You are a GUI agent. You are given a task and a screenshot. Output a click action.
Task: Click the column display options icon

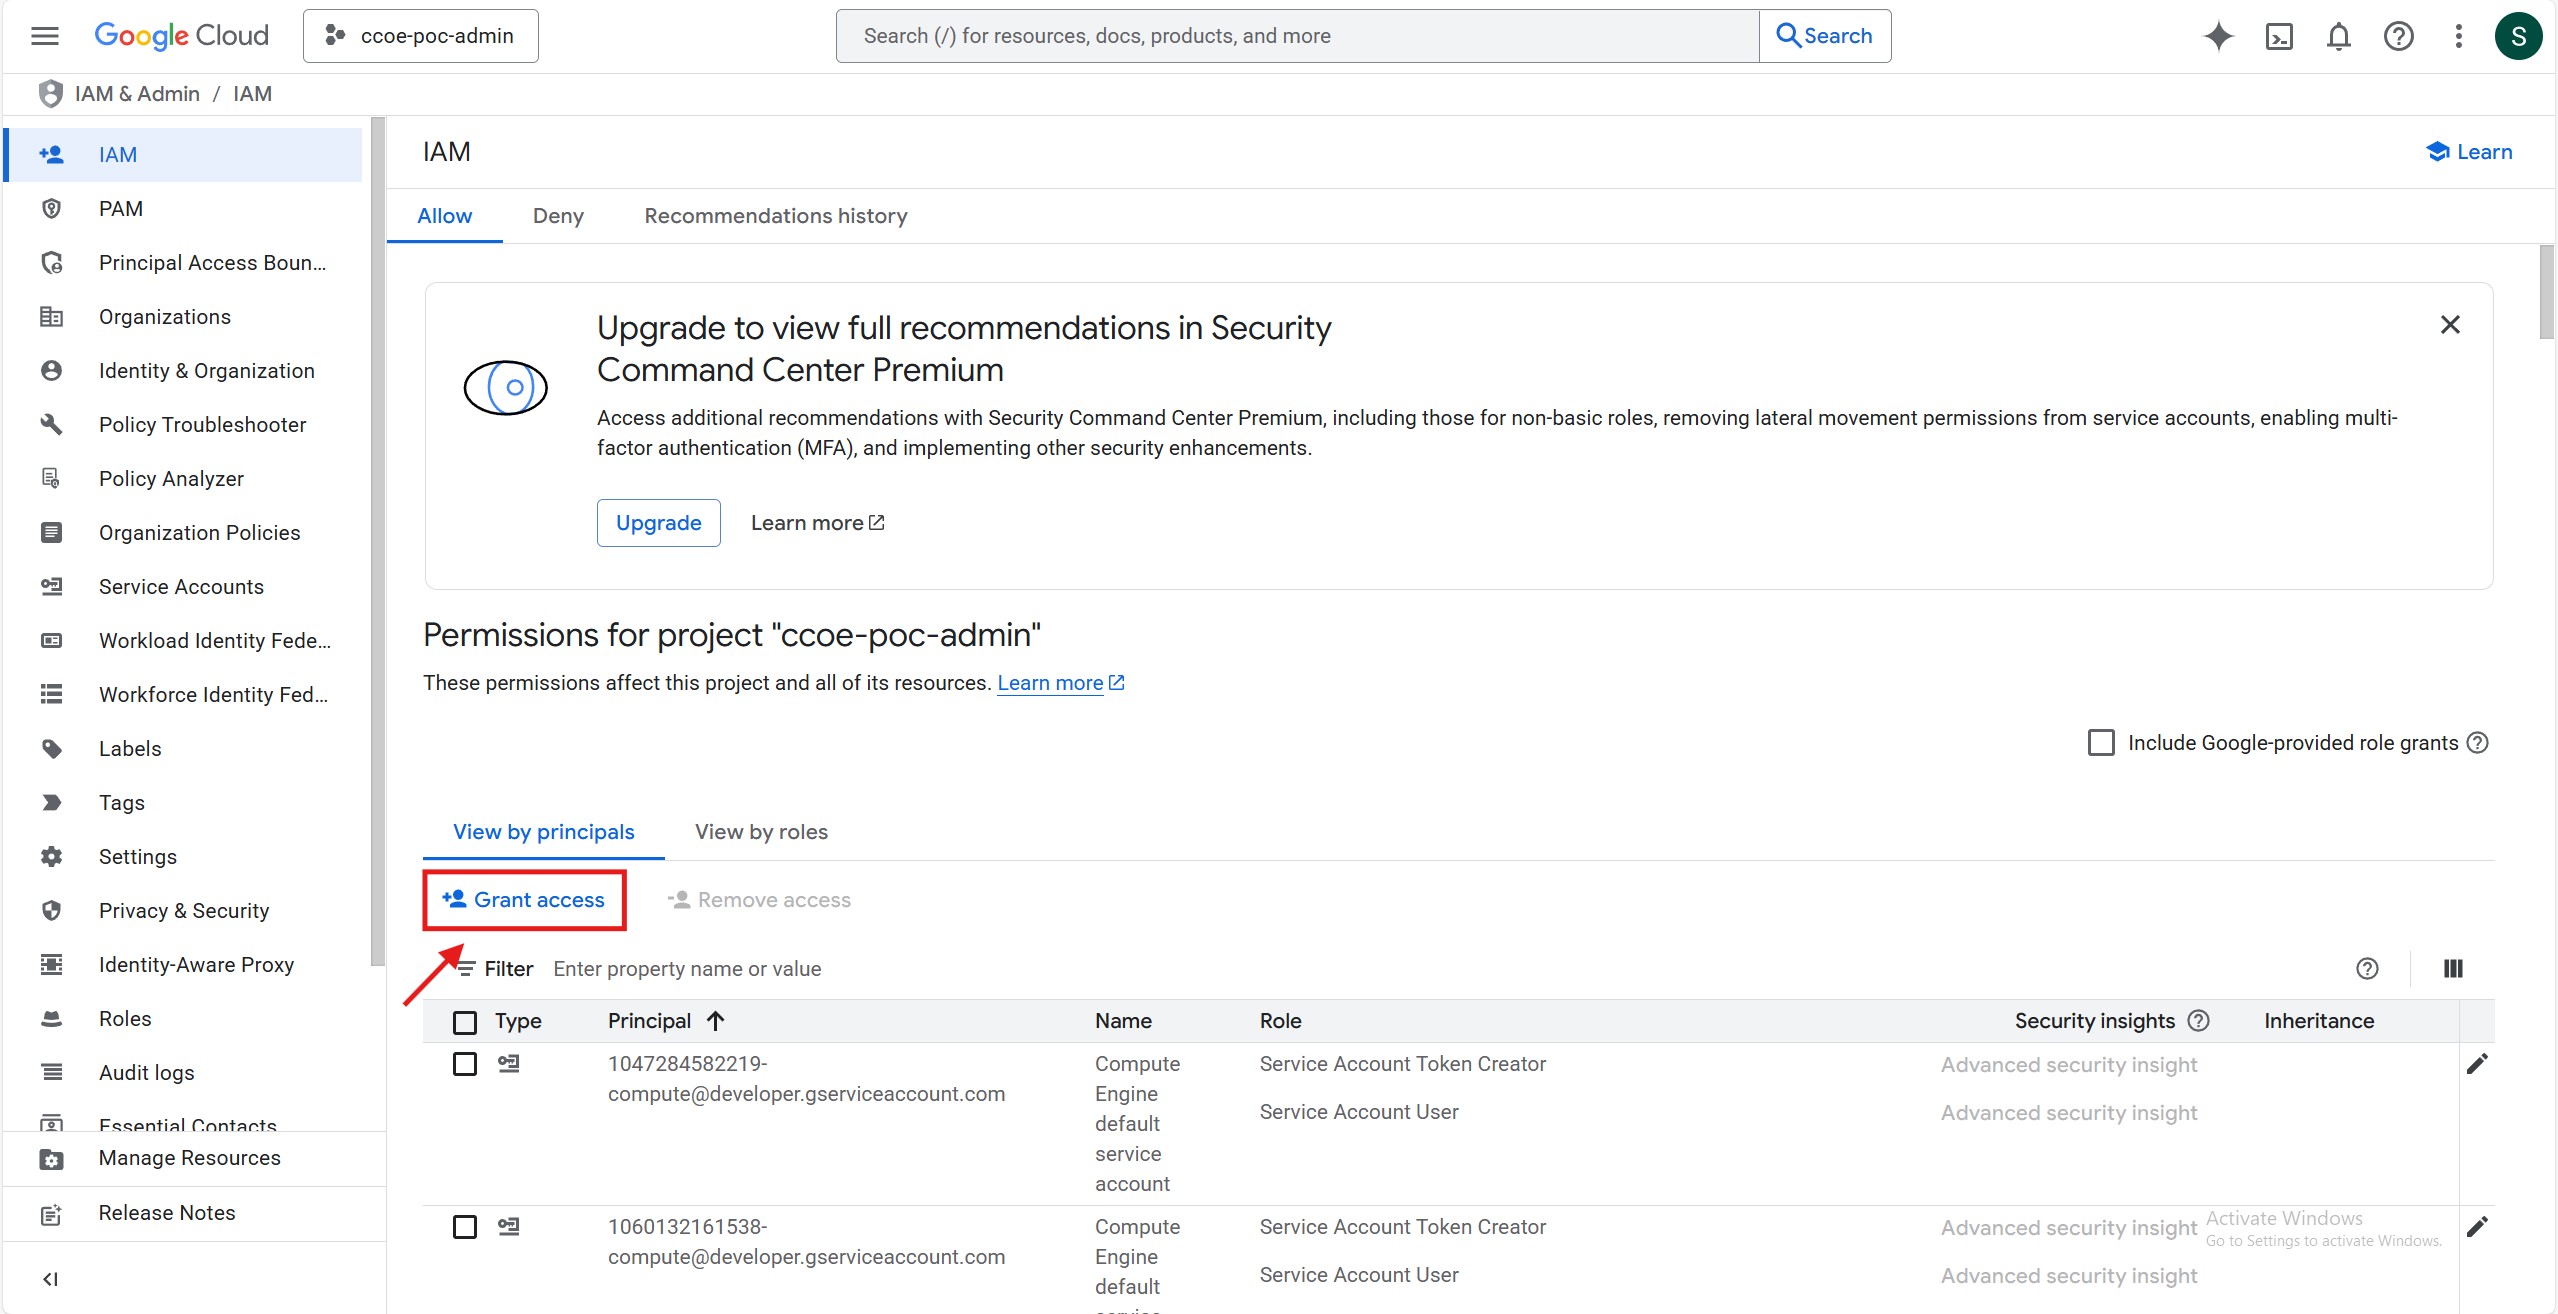pos(2452,968)
